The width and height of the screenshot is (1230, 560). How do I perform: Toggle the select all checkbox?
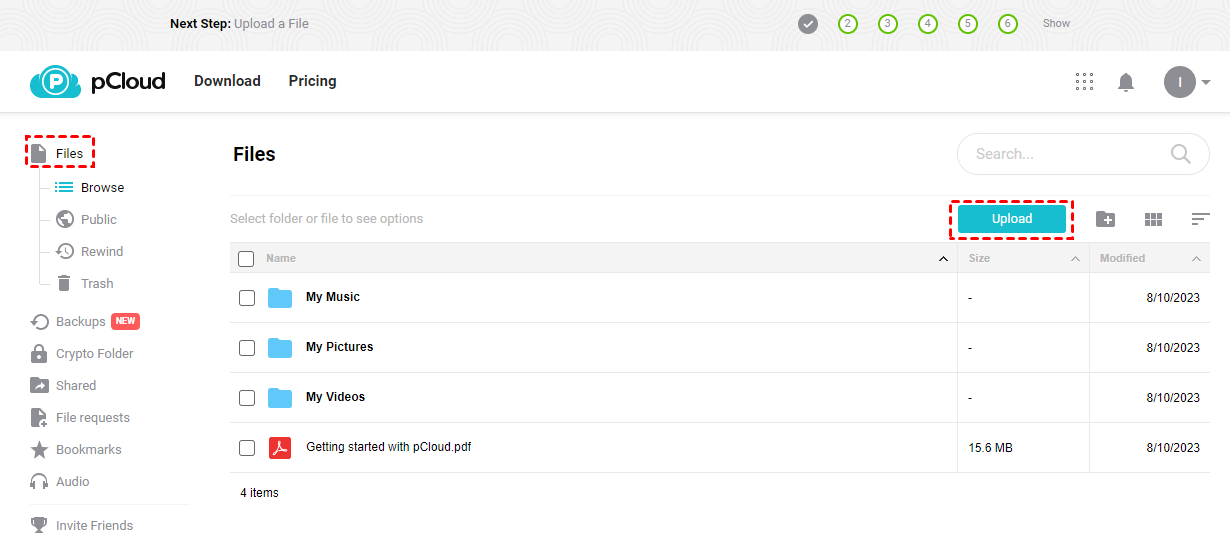tap(246, 259)
